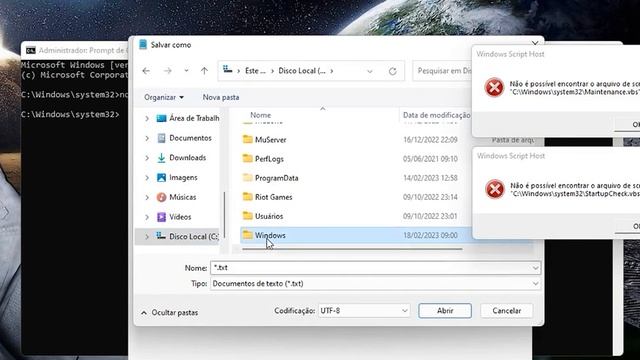Click the Vídeos icon in sidebar
The width and height of the screenshot is (640, 360).
pos(161,217)
